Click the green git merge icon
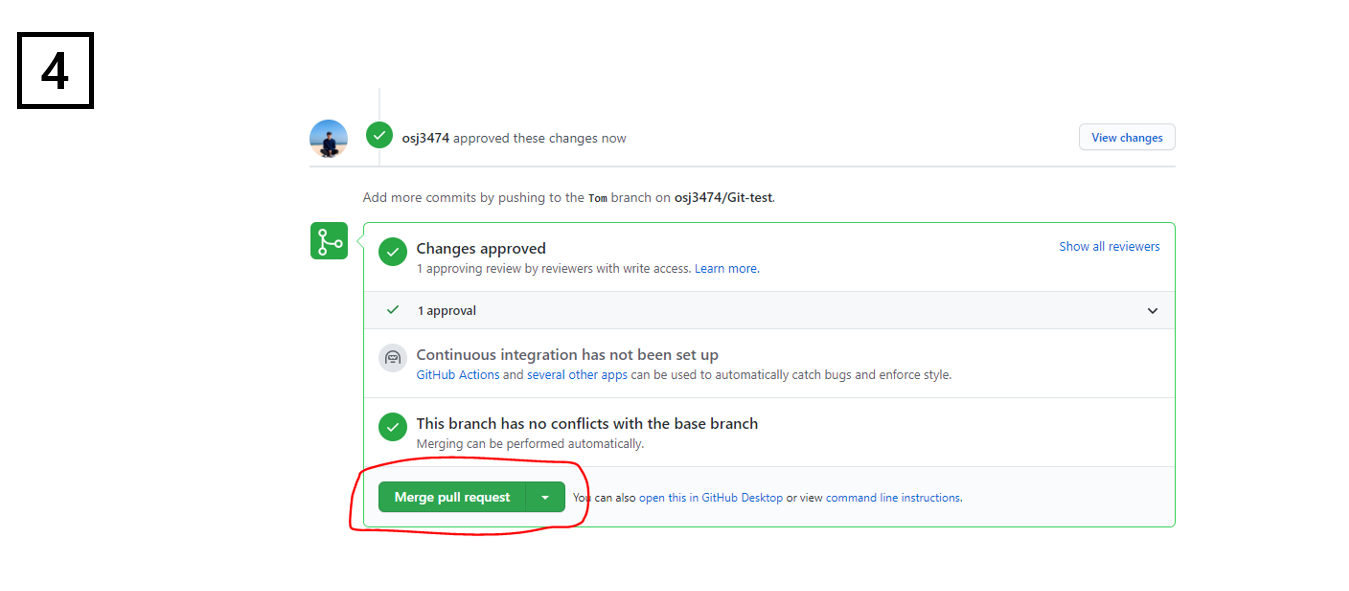This screenshot has height=591, width=1349. click(329, 241)
